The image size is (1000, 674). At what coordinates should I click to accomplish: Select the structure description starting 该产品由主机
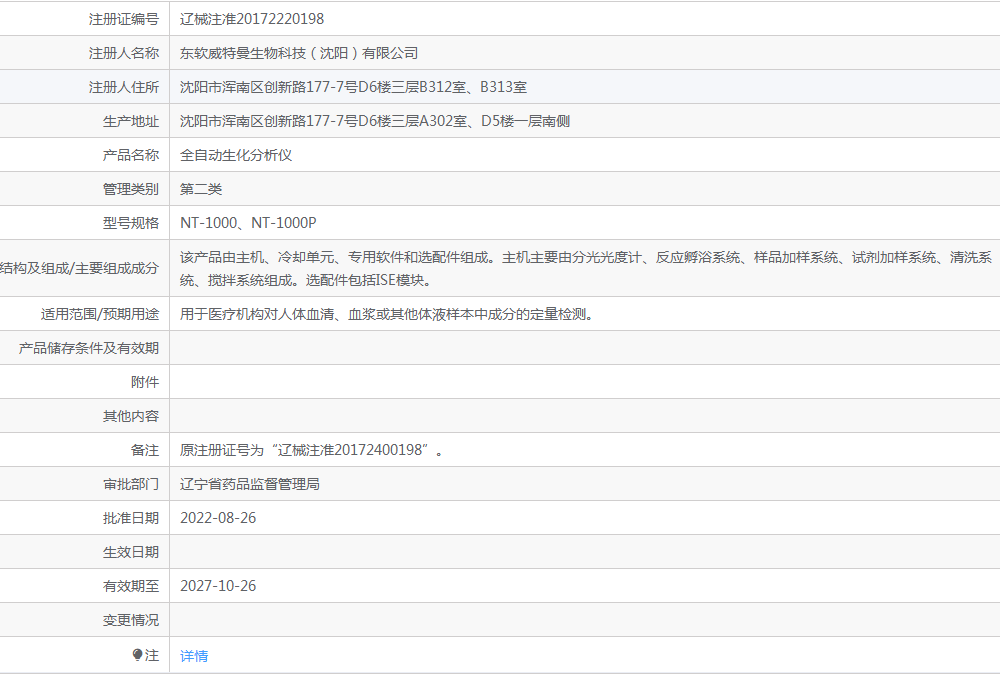coord(585,268)
